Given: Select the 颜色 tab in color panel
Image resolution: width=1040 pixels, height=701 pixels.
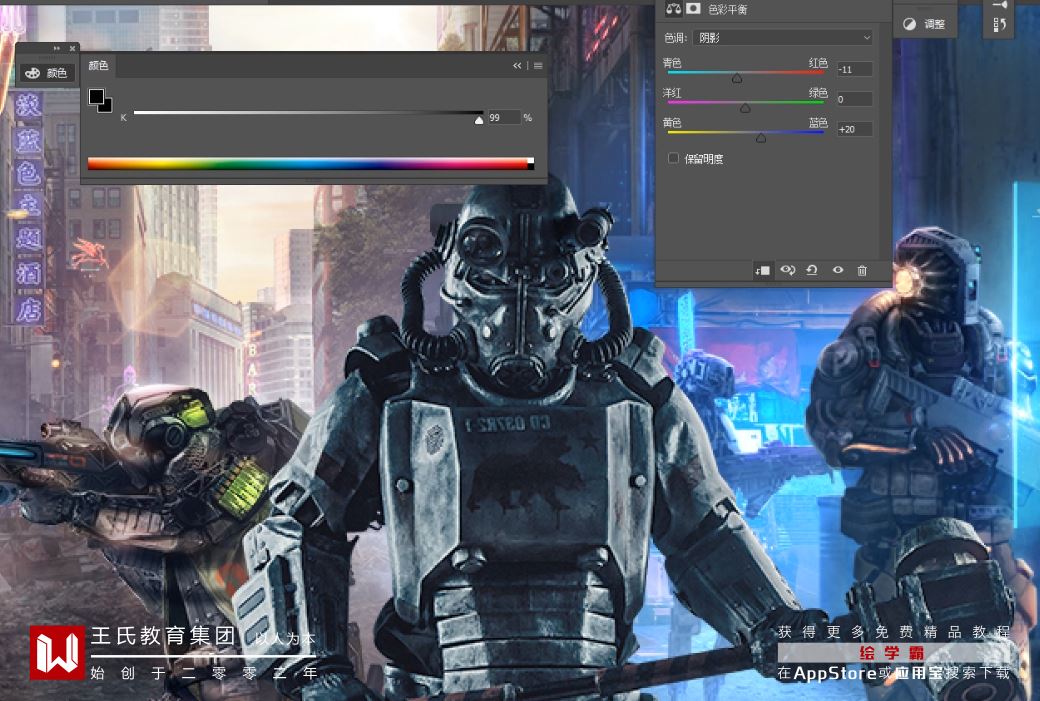Looking at the screenshot, I should [98, 65].
